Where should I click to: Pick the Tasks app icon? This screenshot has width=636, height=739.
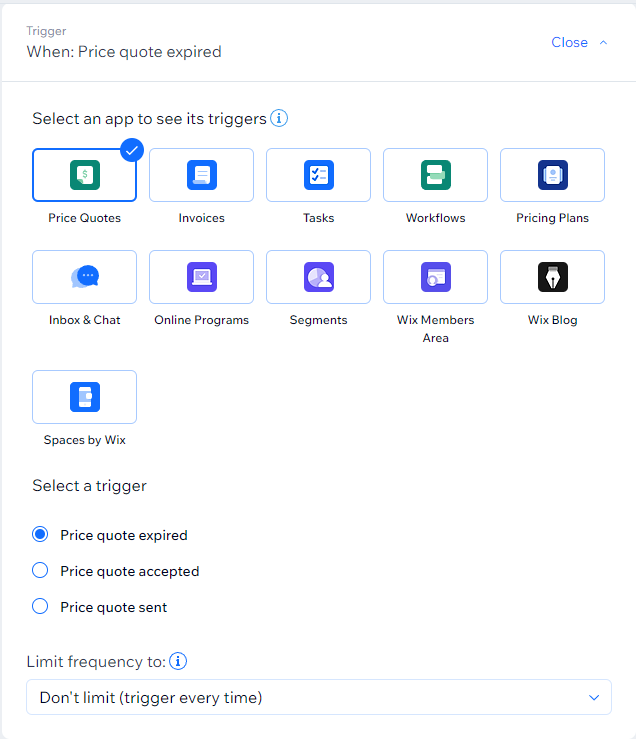[x=318, y=175]
